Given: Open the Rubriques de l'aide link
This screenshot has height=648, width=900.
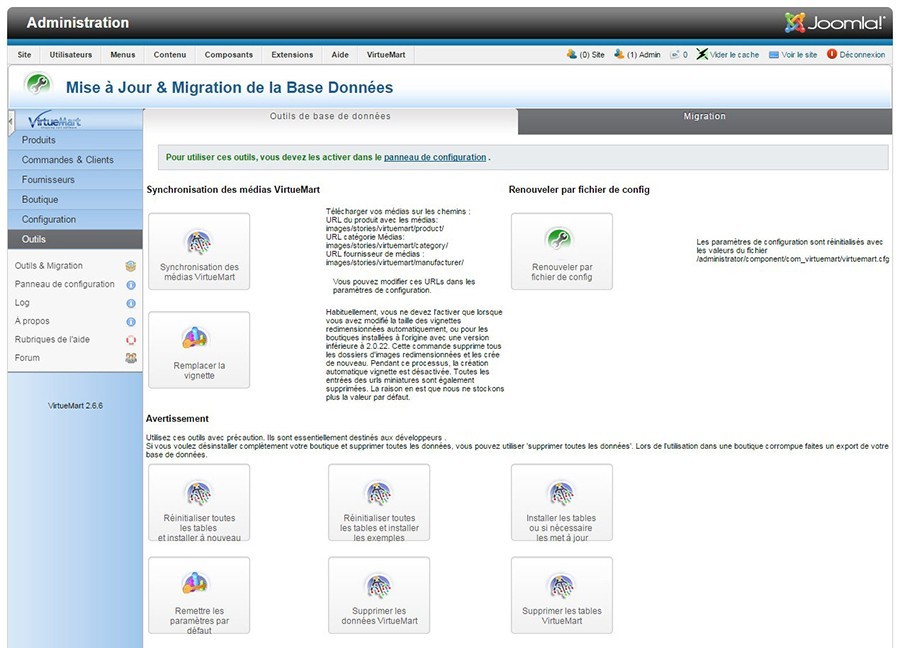Looking at the screenshot, I should click(x=52, y=339).
